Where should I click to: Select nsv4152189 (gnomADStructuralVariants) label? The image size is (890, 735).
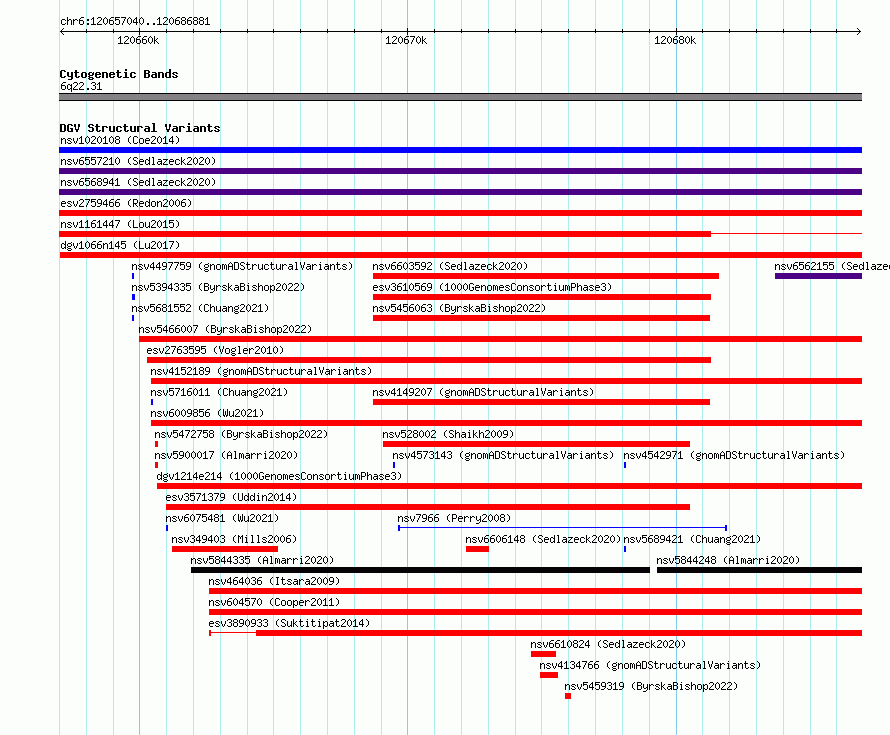click(261, 371)
